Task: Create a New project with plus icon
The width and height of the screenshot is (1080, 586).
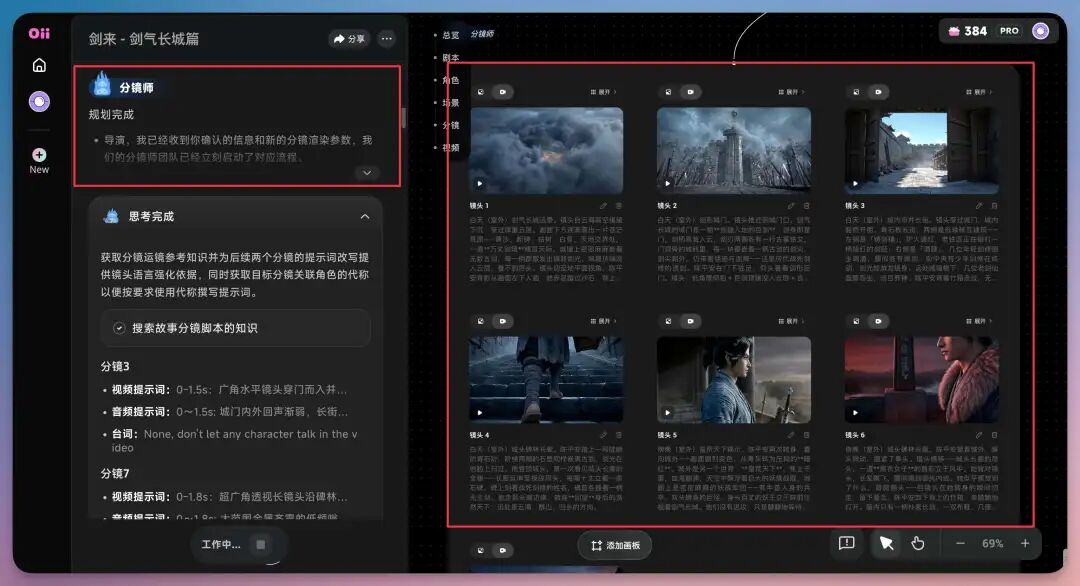Action: (x=39, y=155)
